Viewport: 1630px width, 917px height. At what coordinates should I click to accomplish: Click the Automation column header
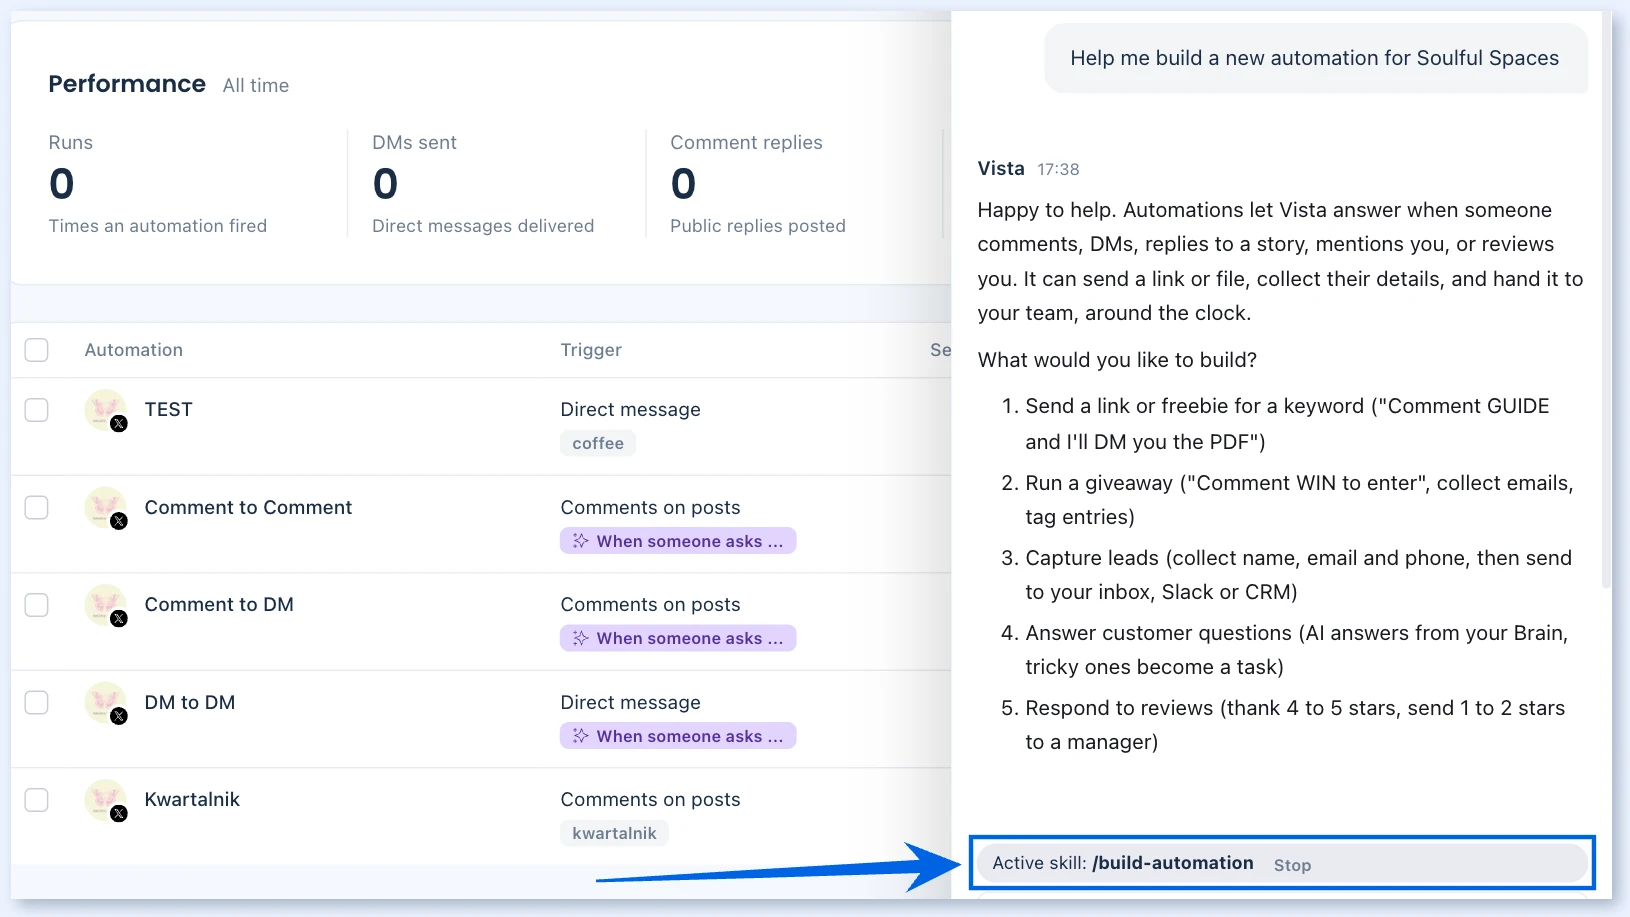coord(134,350)
